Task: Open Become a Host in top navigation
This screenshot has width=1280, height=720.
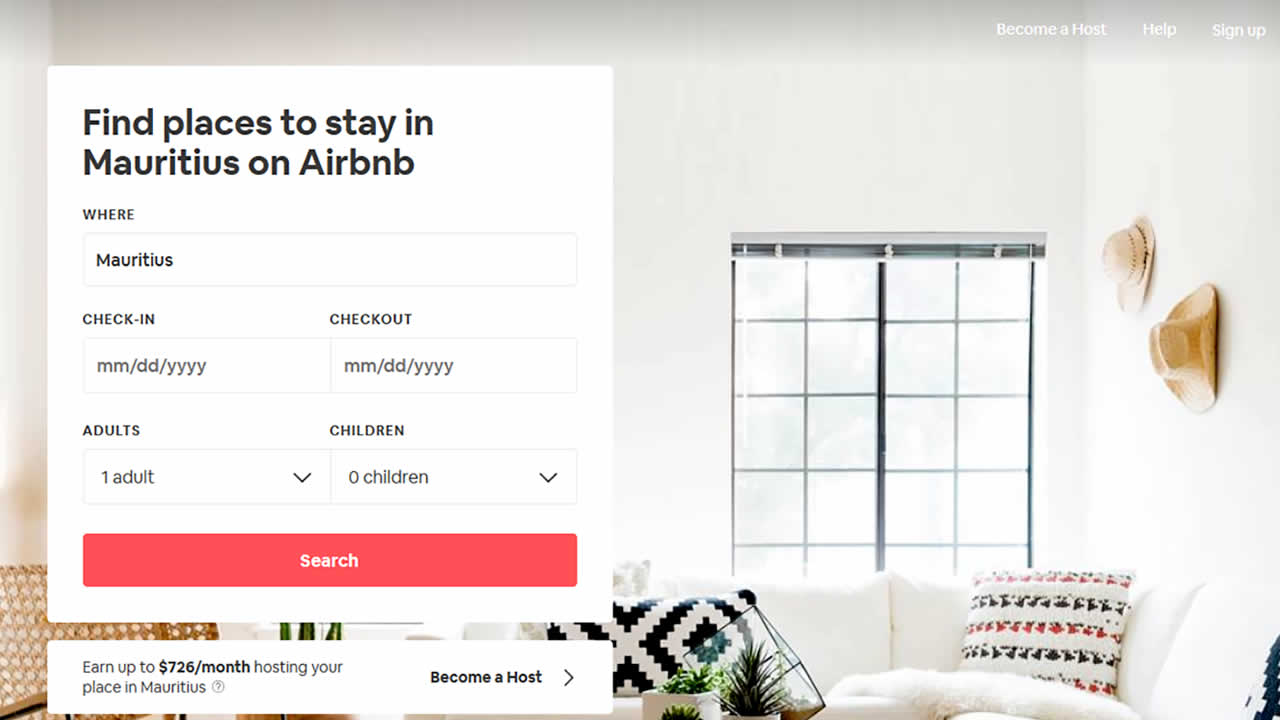Action: click(1051, 29)
